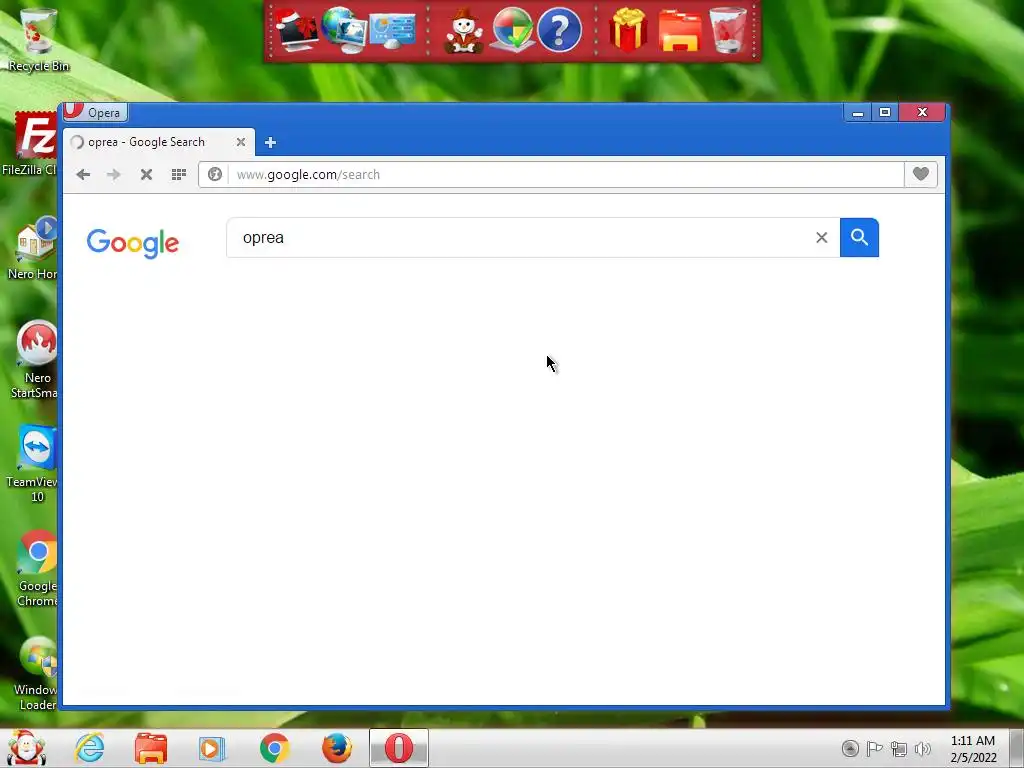Click the site info globe badge

215,174
